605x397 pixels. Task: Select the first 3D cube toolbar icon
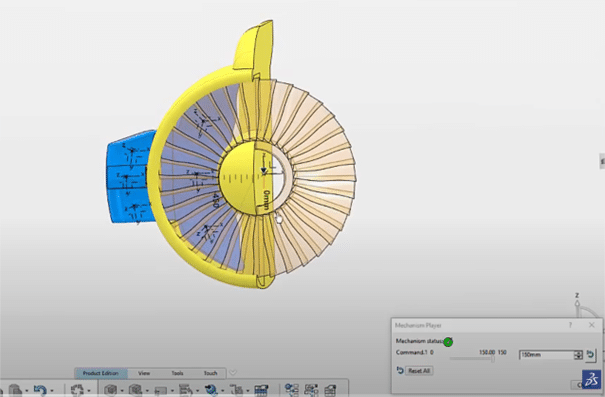tap(111, 390)
